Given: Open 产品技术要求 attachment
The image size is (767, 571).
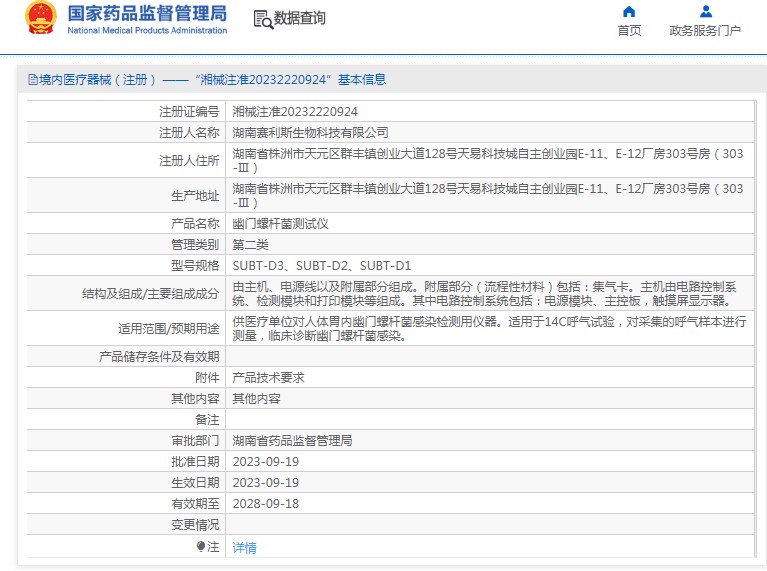Looking at the screenshot, I should [x=268, y=378].
